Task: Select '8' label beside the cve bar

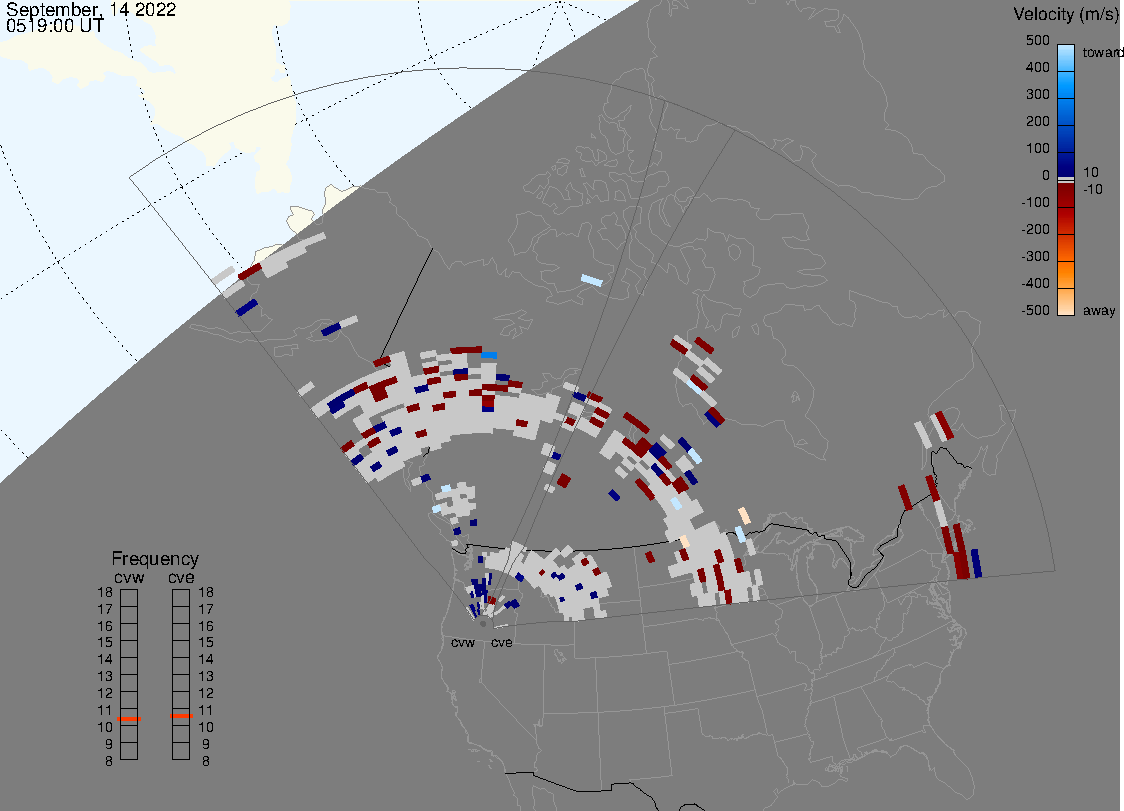Action: tap(206, 762)
